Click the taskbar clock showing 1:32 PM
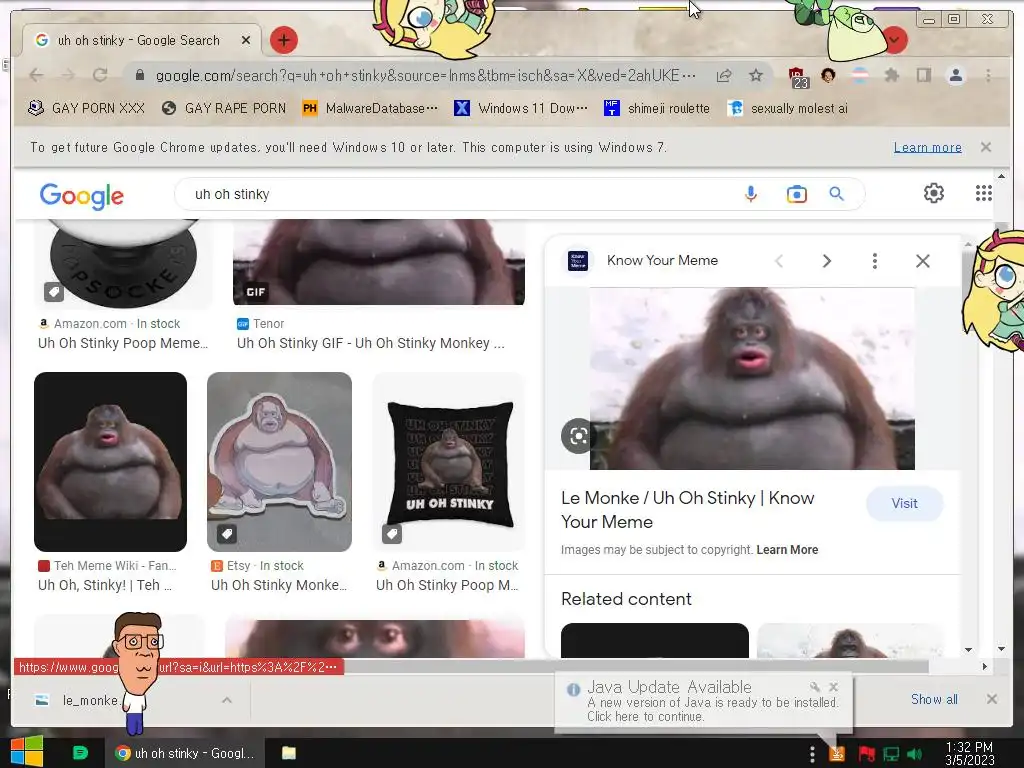The image size is (1024, 768). pos(969,753)
